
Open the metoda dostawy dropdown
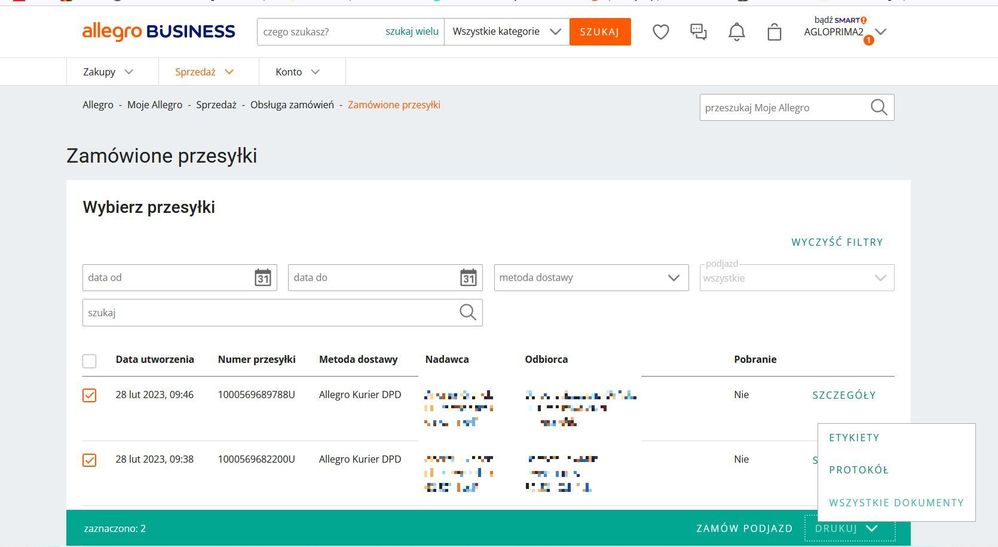591,278
